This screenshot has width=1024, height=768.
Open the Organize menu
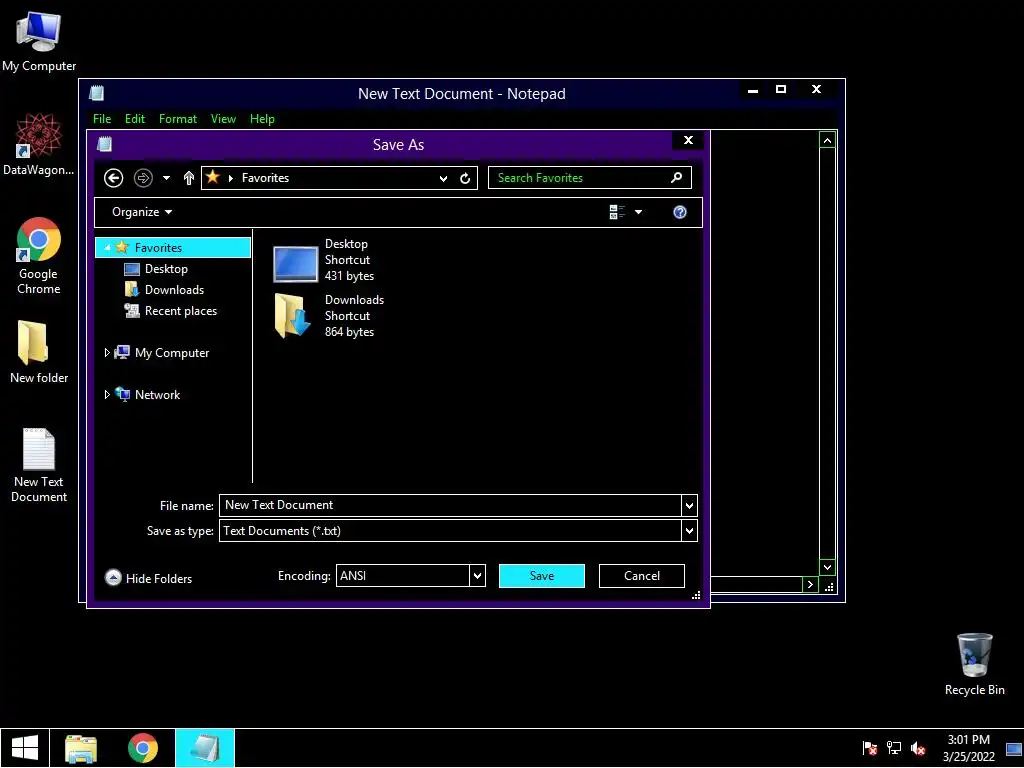(x=142, y=212)
